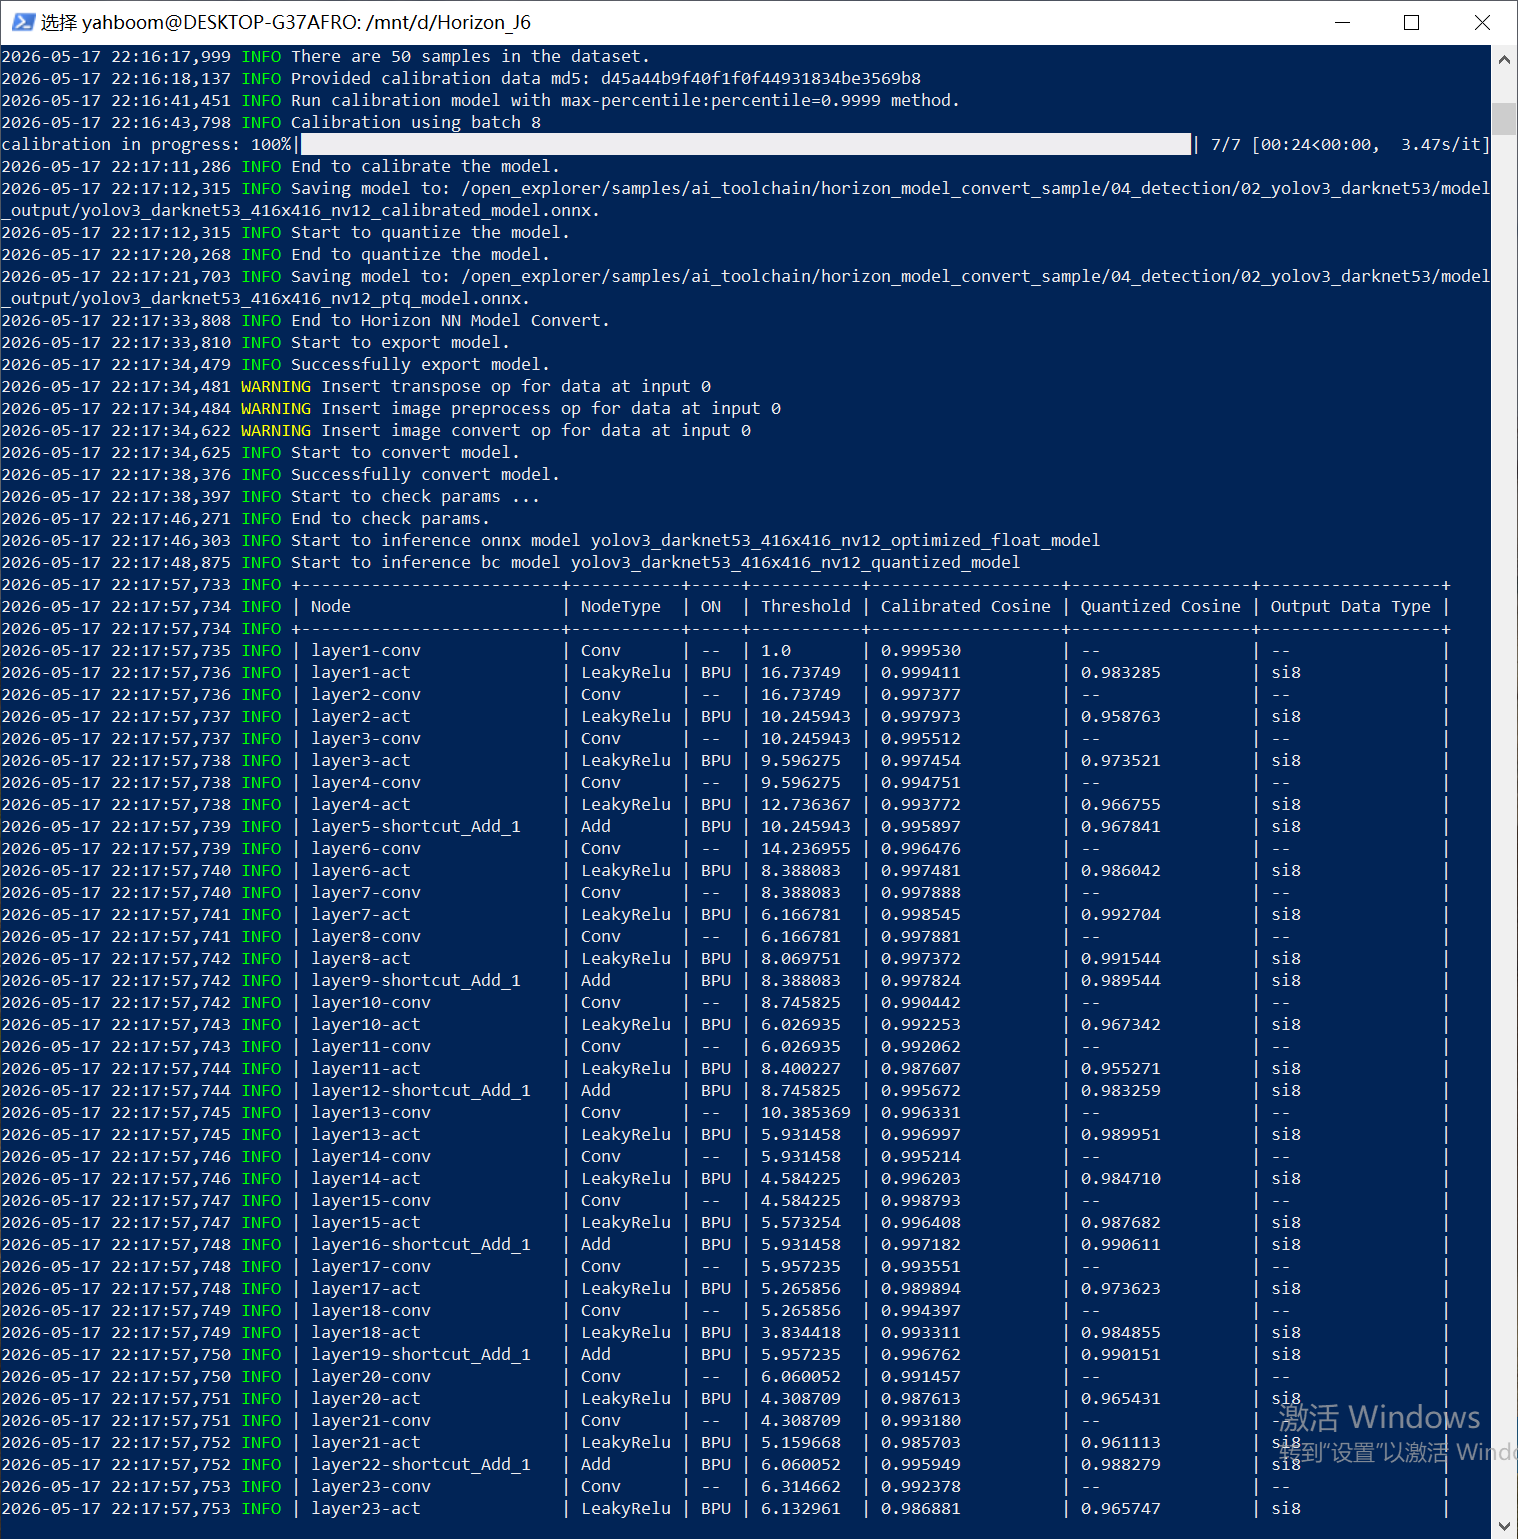This screenshot has width=1518, height=1539.
Task: Click the threshold value 12.736367
Action: coord(806,804)
